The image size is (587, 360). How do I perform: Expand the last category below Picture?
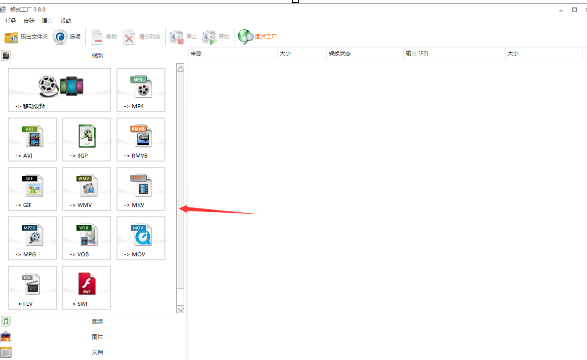93,352
